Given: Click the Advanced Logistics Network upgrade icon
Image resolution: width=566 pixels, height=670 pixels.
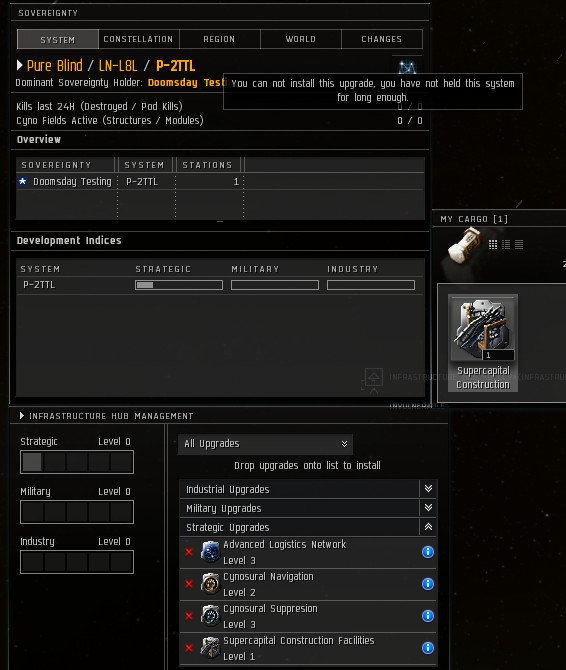Looking at the screenshot, I should 210,552.
